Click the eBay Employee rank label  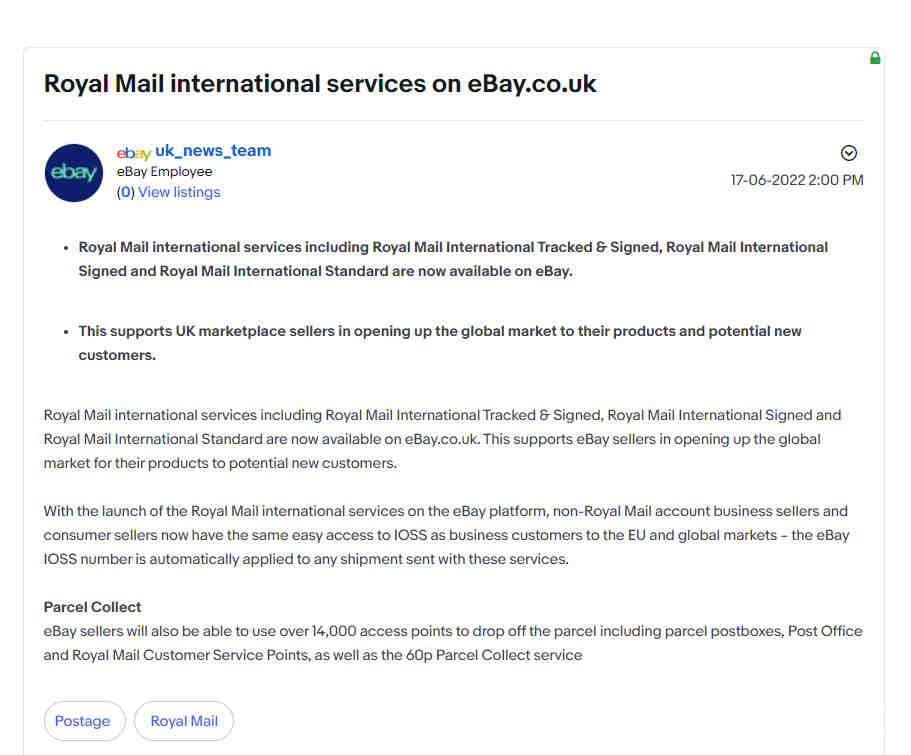click(x=164, y=171)
